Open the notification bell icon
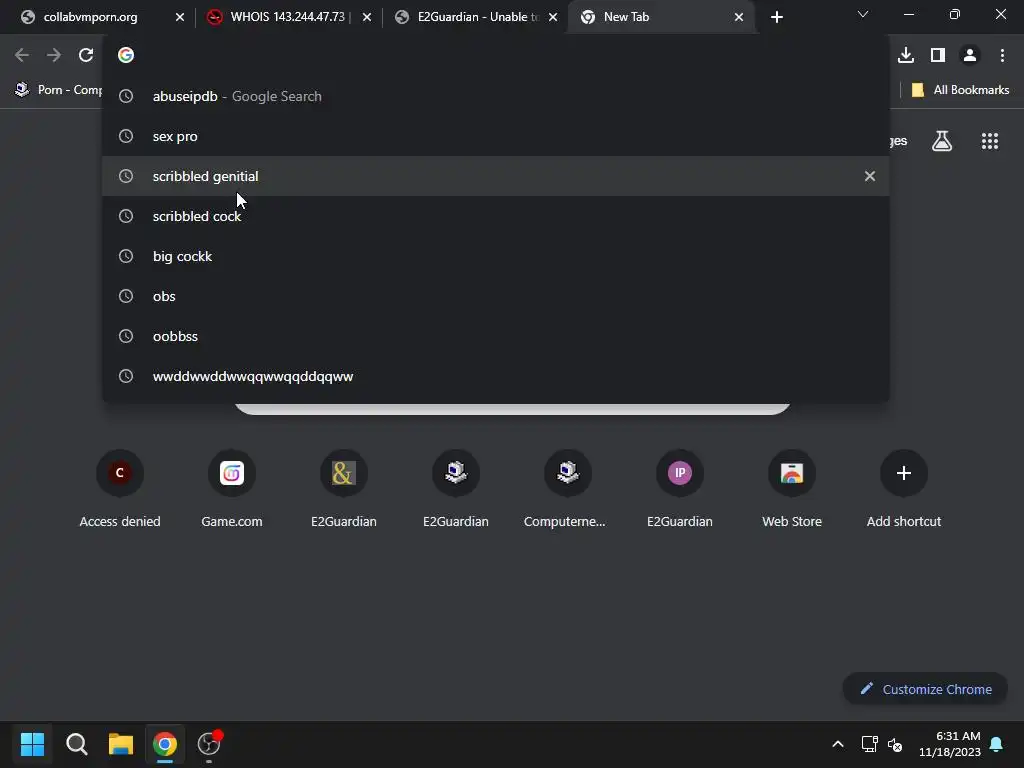The height and width of the screenshot is (768, 1024). tap(997, 744)
